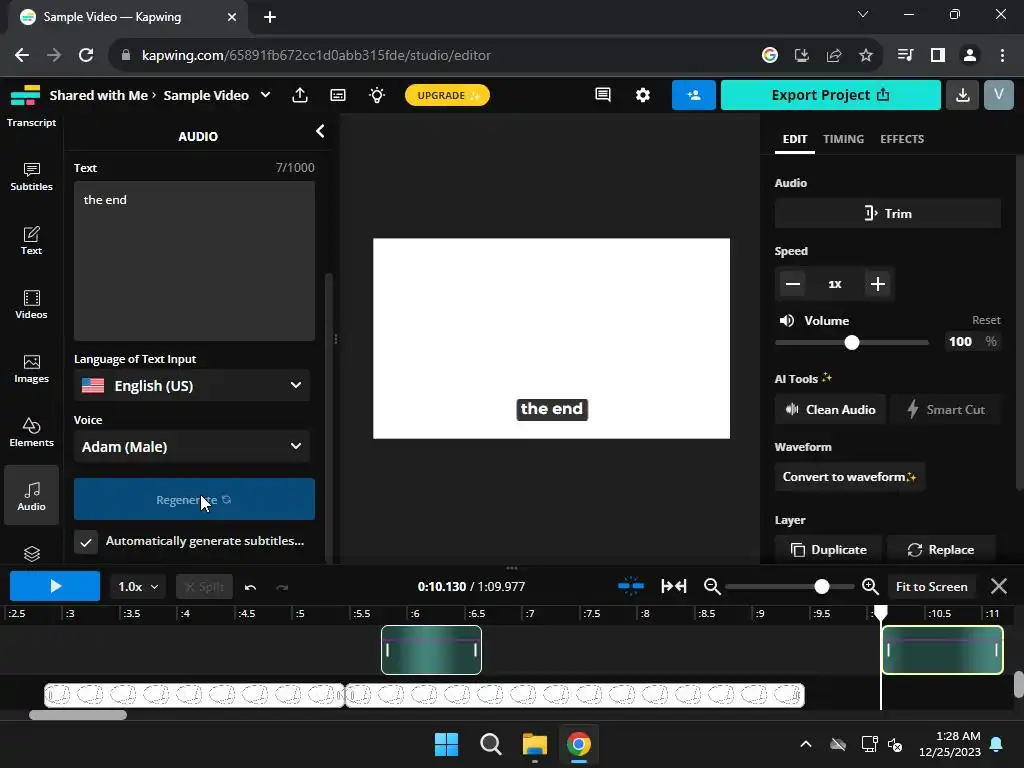Select the highlighted audio clip at 10.5 seconds
1024x768 pixels.
click(942, 650)
